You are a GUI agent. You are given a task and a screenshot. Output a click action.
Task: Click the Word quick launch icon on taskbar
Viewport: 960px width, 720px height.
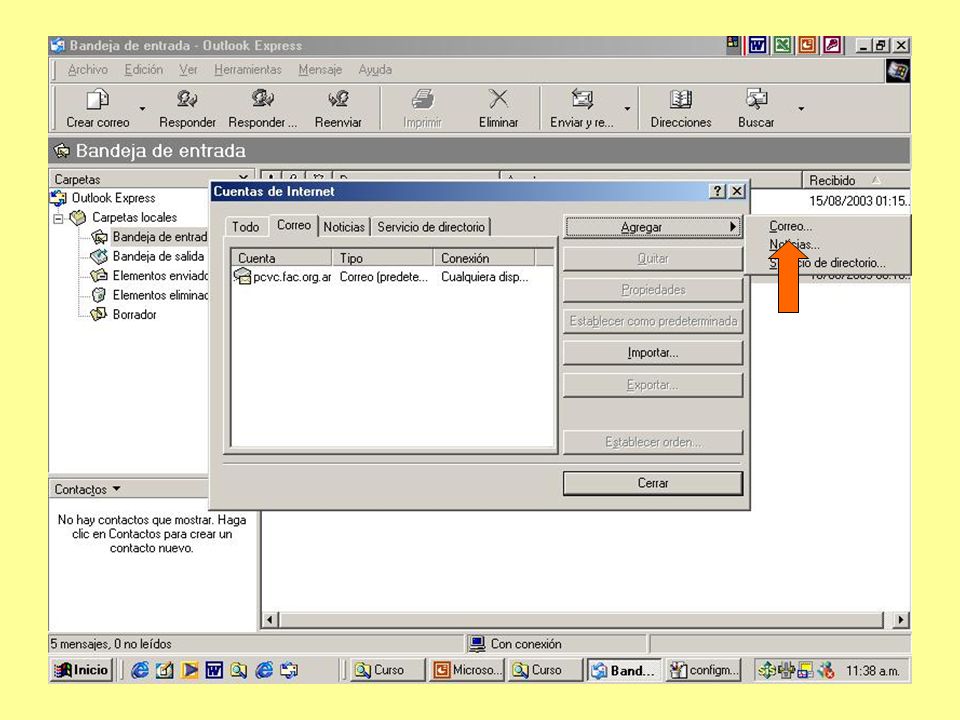coord(214,670)
